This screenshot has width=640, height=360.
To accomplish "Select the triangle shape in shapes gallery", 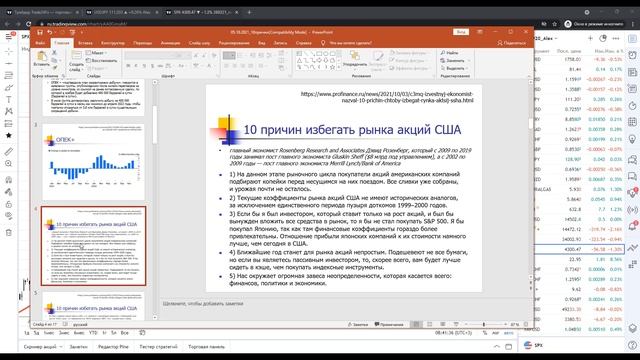I will (299, 60).
